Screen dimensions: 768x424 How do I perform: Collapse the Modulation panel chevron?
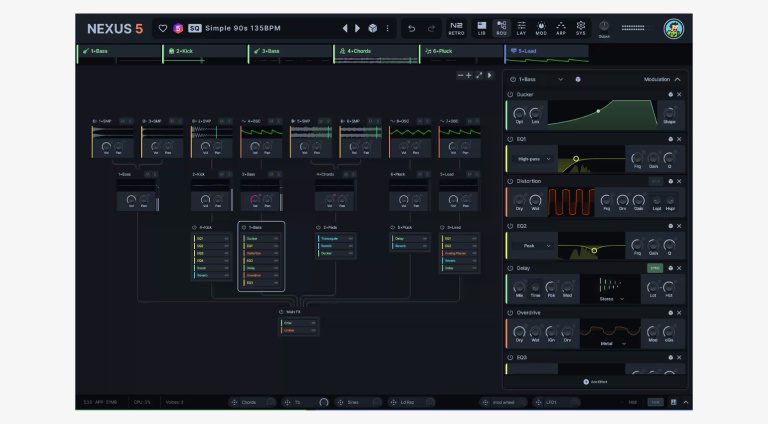click(677, 79)
